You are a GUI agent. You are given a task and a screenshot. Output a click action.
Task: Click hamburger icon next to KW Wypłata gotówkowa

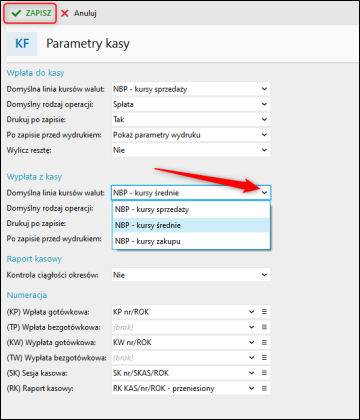click(264, 342)
